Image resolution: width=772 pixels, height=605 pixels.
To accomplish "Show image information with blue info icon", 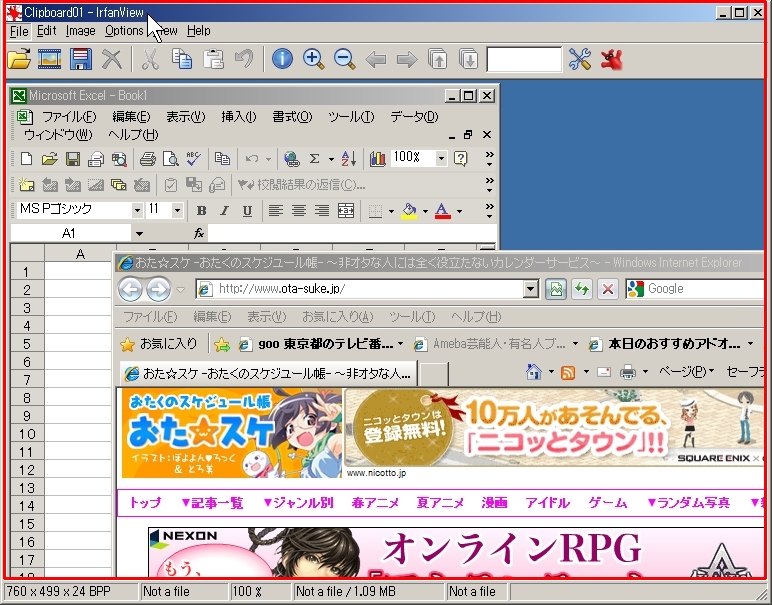I will pyautogui.click(x=282, y=59).
